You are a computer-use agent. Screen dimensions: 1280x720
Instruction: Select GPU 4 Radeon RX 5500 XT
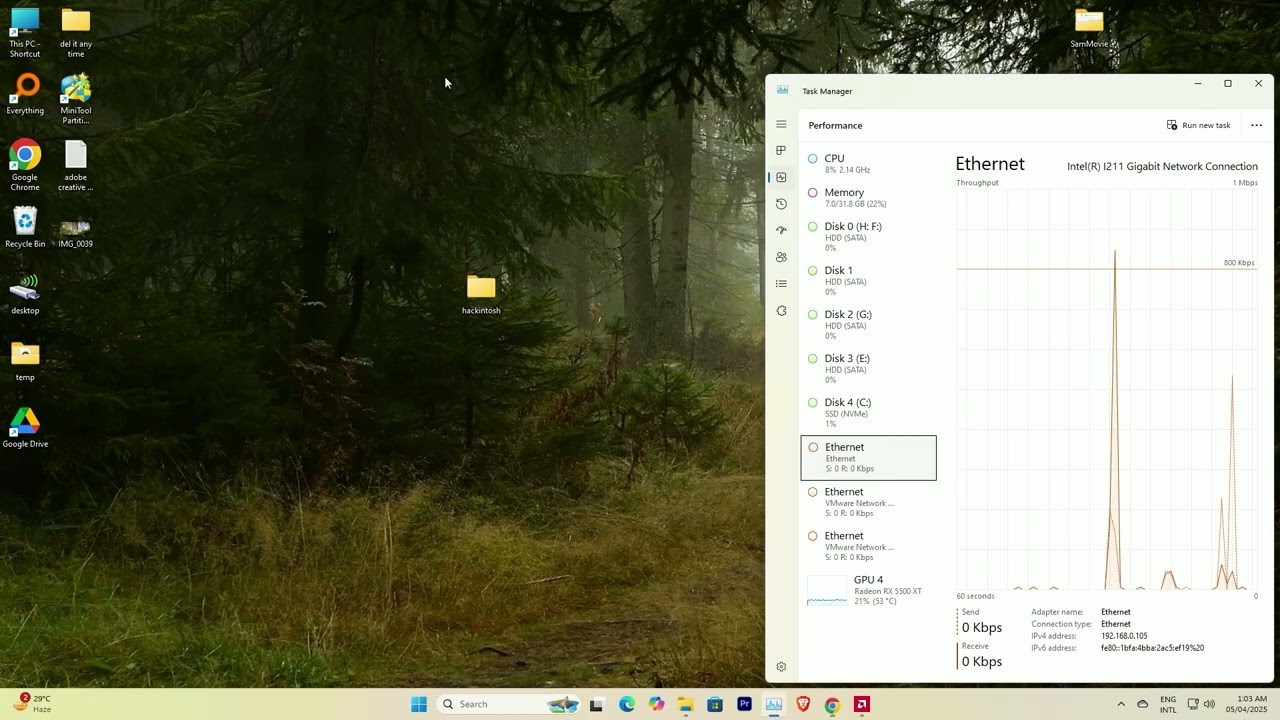tap(868, 590)
